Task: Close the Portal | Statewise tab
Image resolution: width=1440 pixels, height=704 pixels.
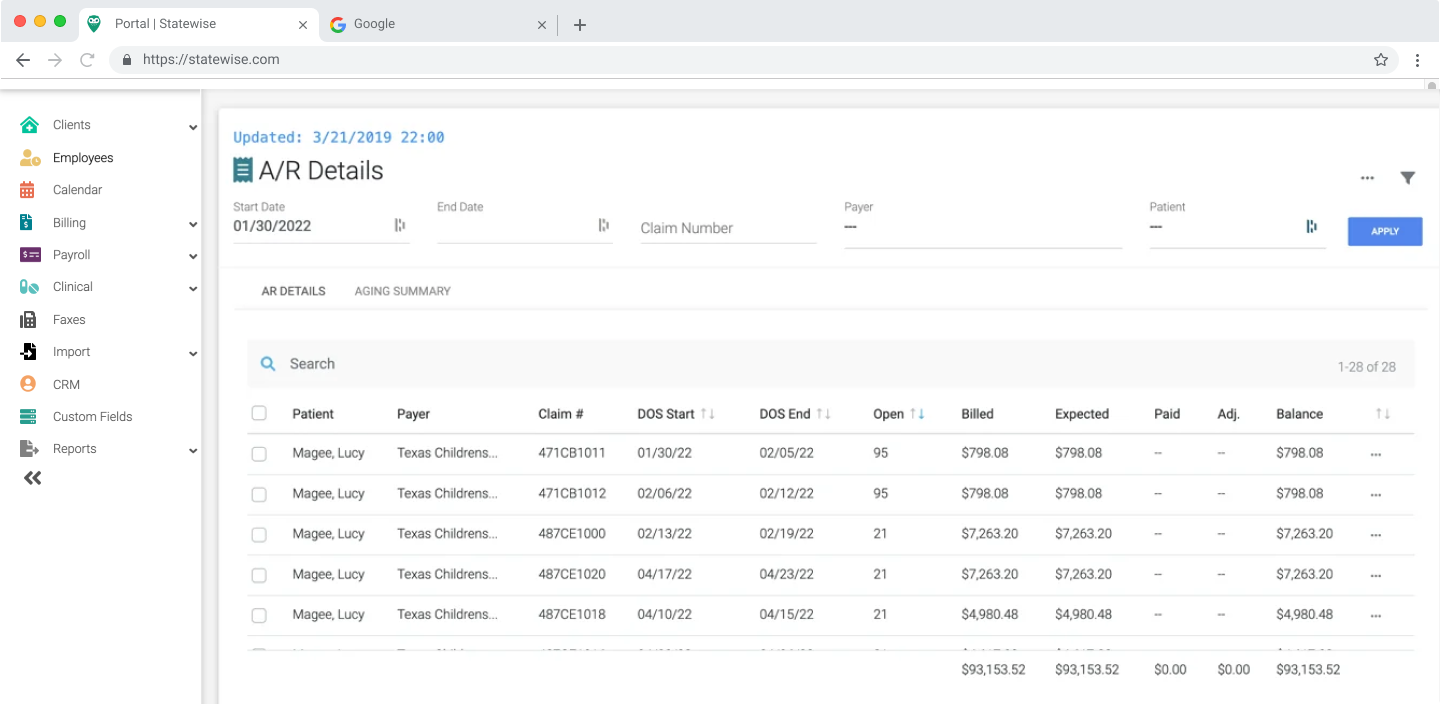Action: point(301,25)
